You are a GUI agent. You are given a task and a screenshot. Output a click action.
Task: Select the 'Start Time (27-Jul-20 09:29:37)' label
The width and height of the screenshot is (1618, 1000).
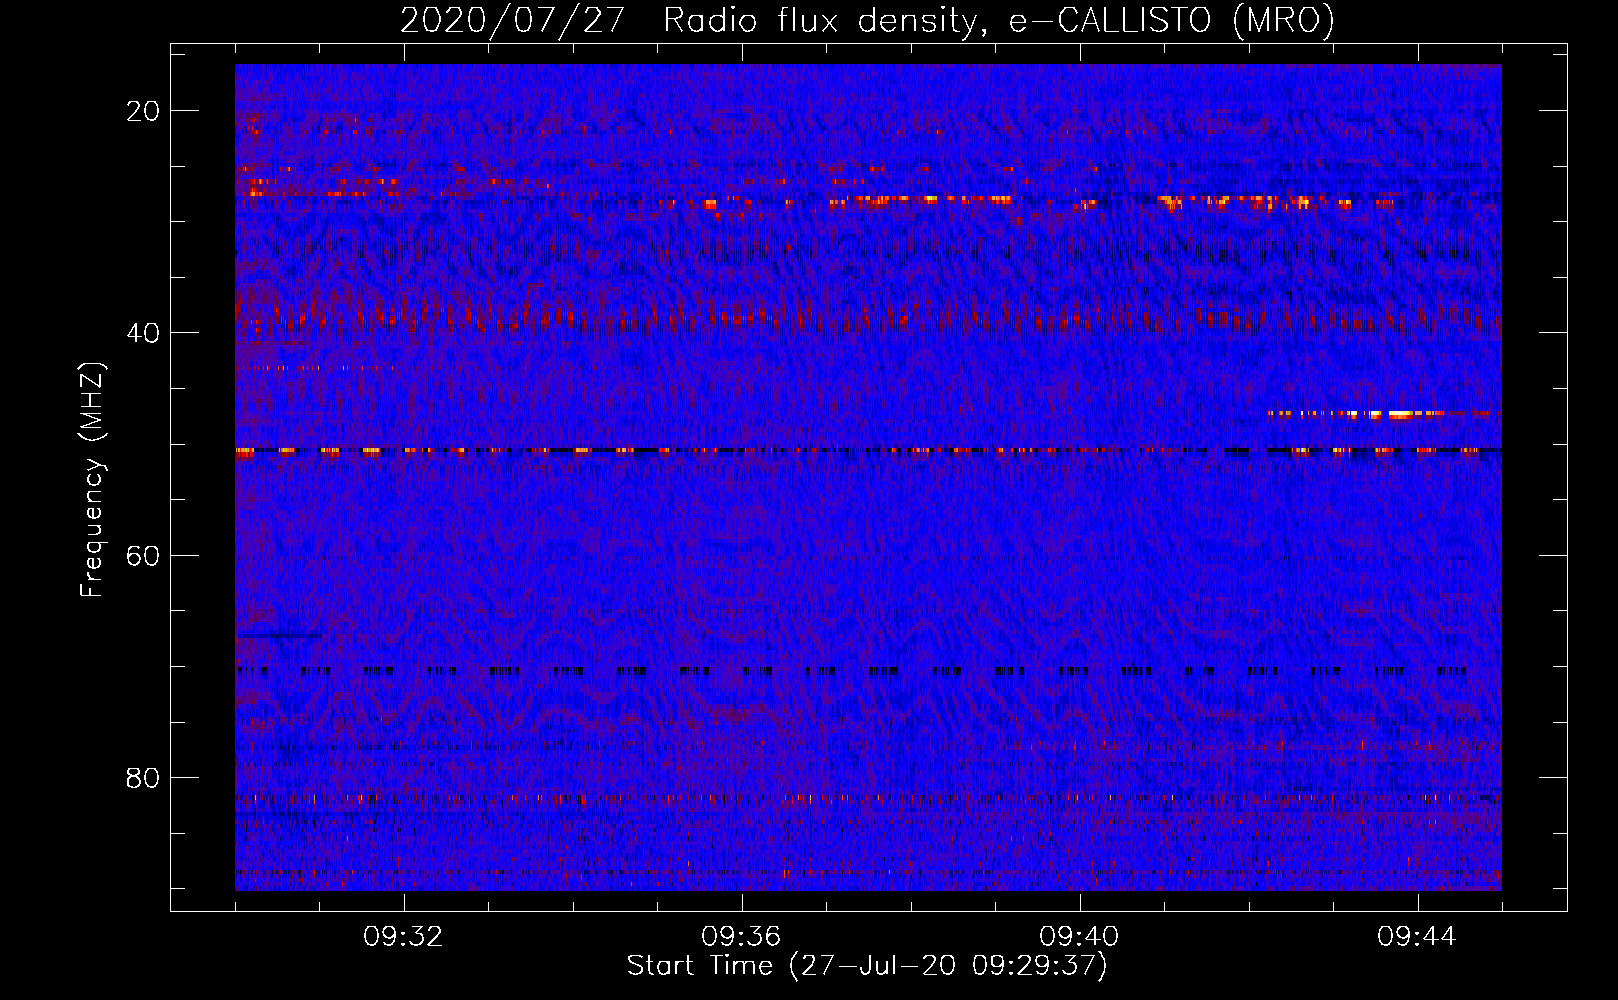867,966
